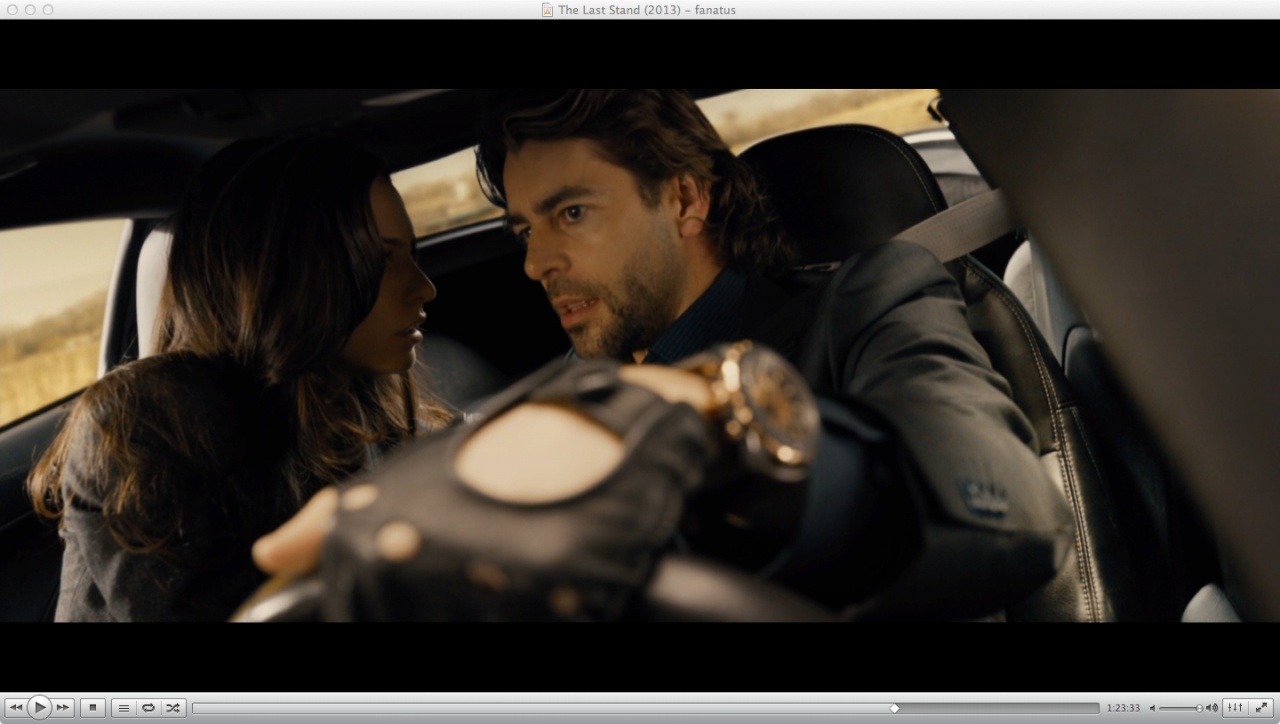Viewport: 1280px width, 724px height.
Task: Click the document proxy icon in title bar
Action: tap(547, 10)
